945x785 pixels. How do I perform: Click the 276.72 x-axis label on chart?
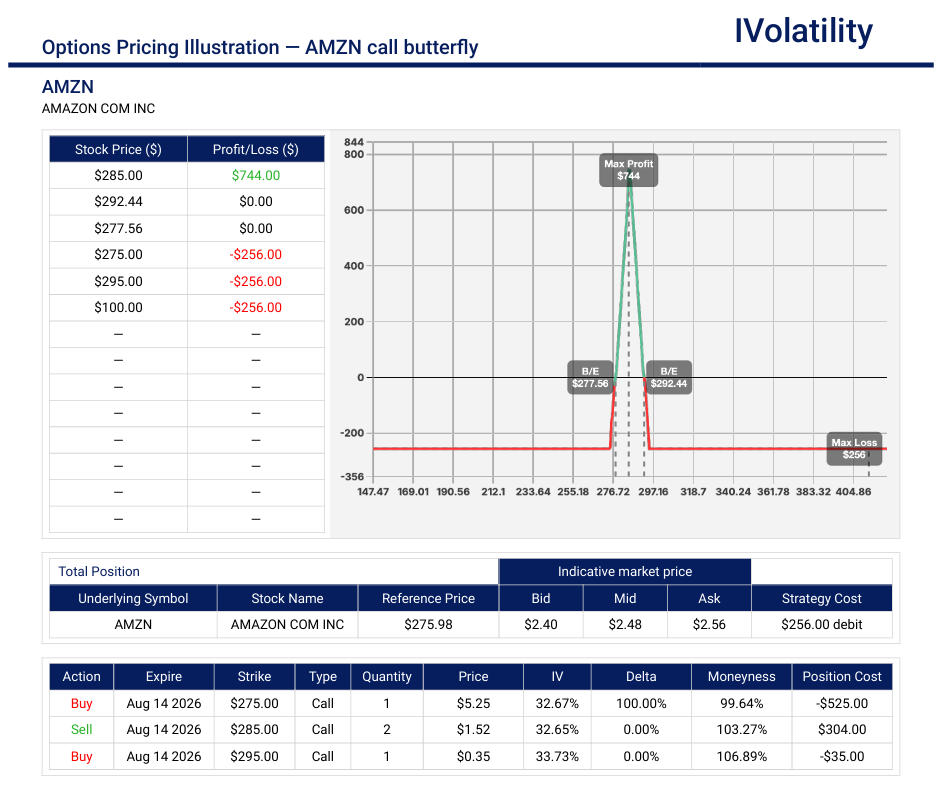[613, 492]
